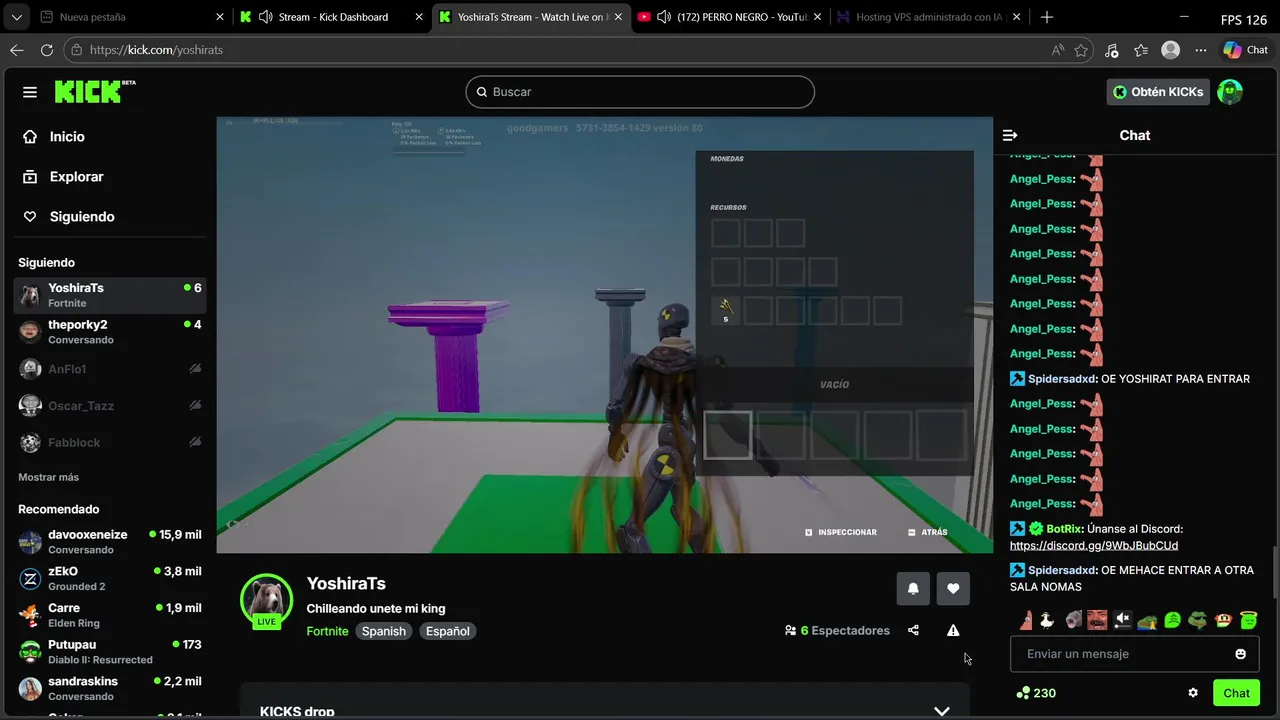Open a new browser tab
This screenshot has height=720, width=1280.
pyautogui.click(x=1047, y=17)
